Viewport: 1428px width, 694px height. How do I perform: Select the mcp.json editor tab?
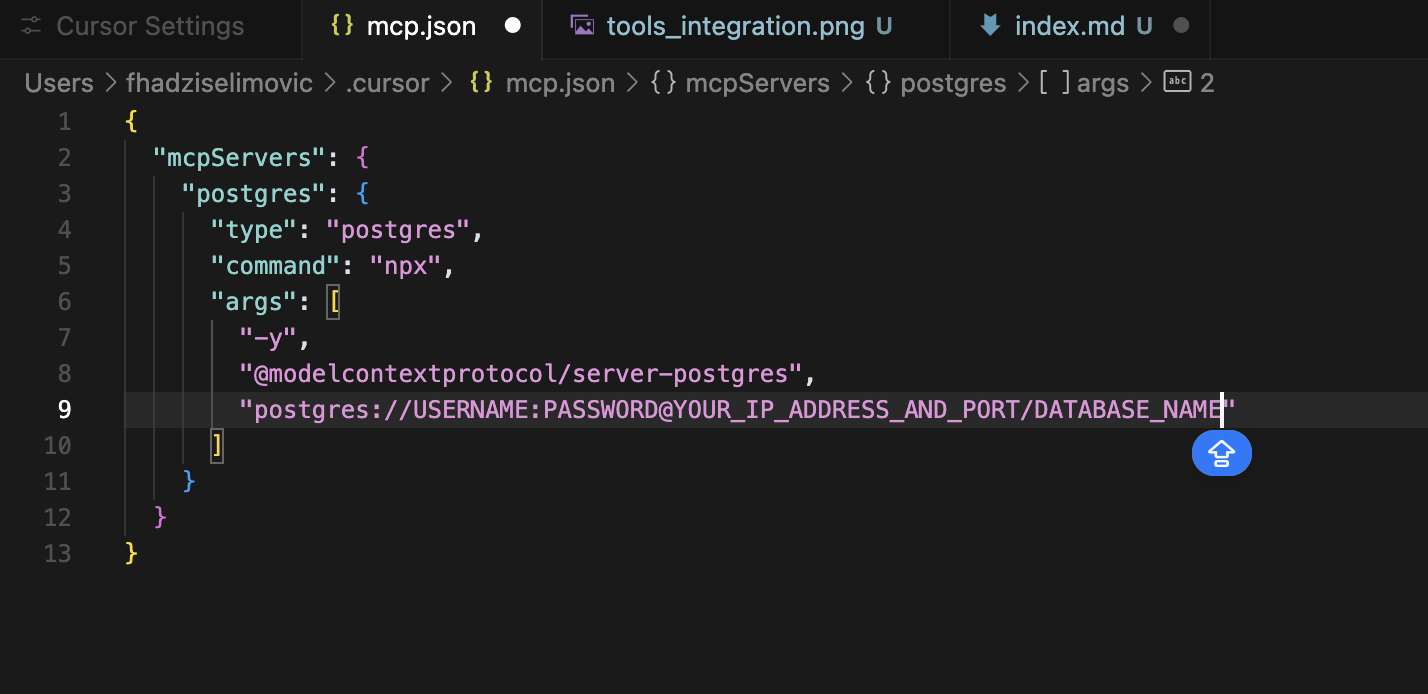point(421,26)
